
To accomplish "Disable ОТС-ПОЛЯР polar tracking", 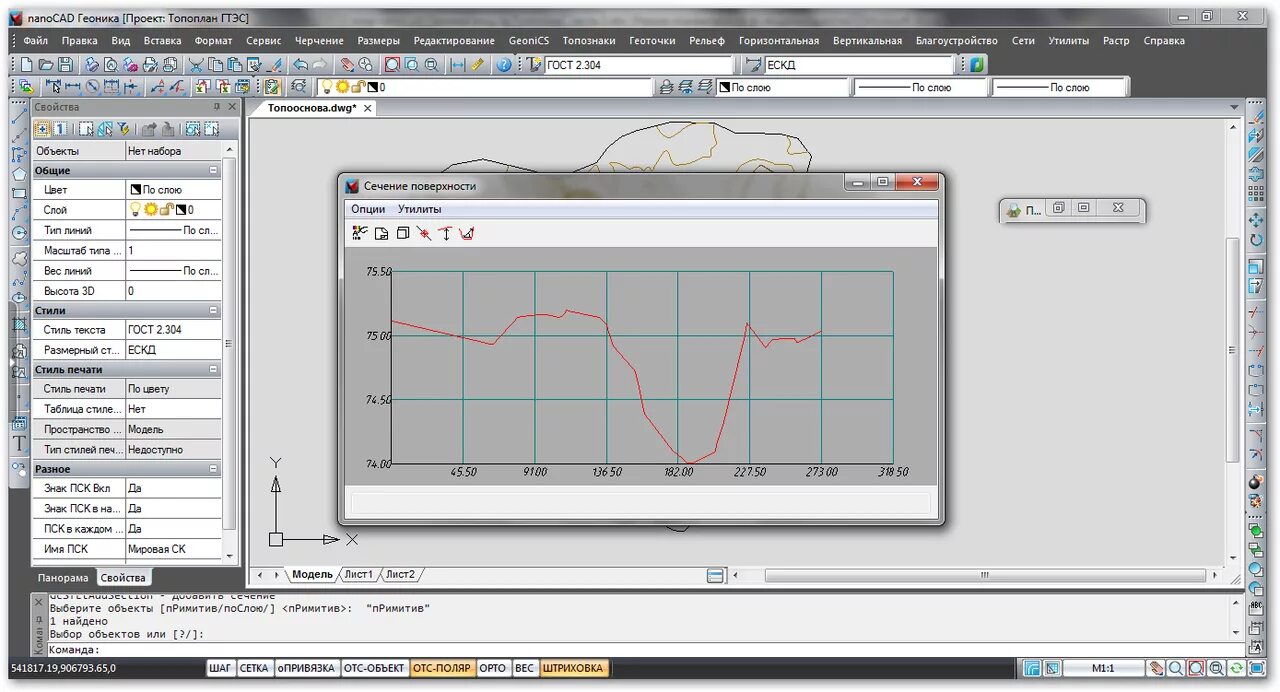I will coord(442,668).
